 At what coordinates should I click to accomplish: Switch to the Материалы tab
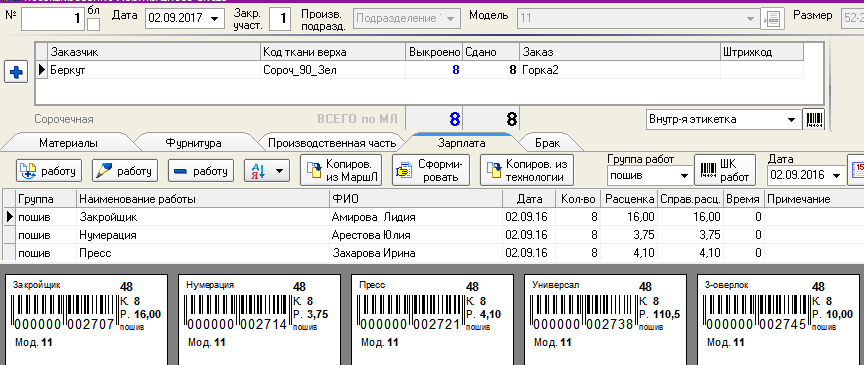click(x=68, y=143)
